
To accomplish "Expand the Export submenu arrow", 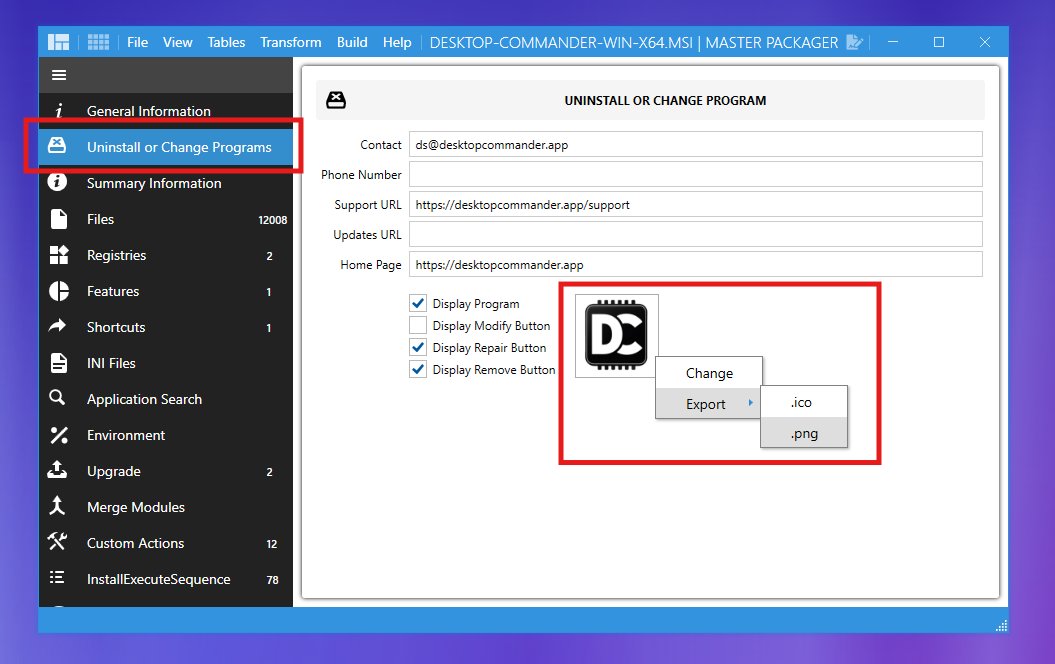I will [750, 403].
